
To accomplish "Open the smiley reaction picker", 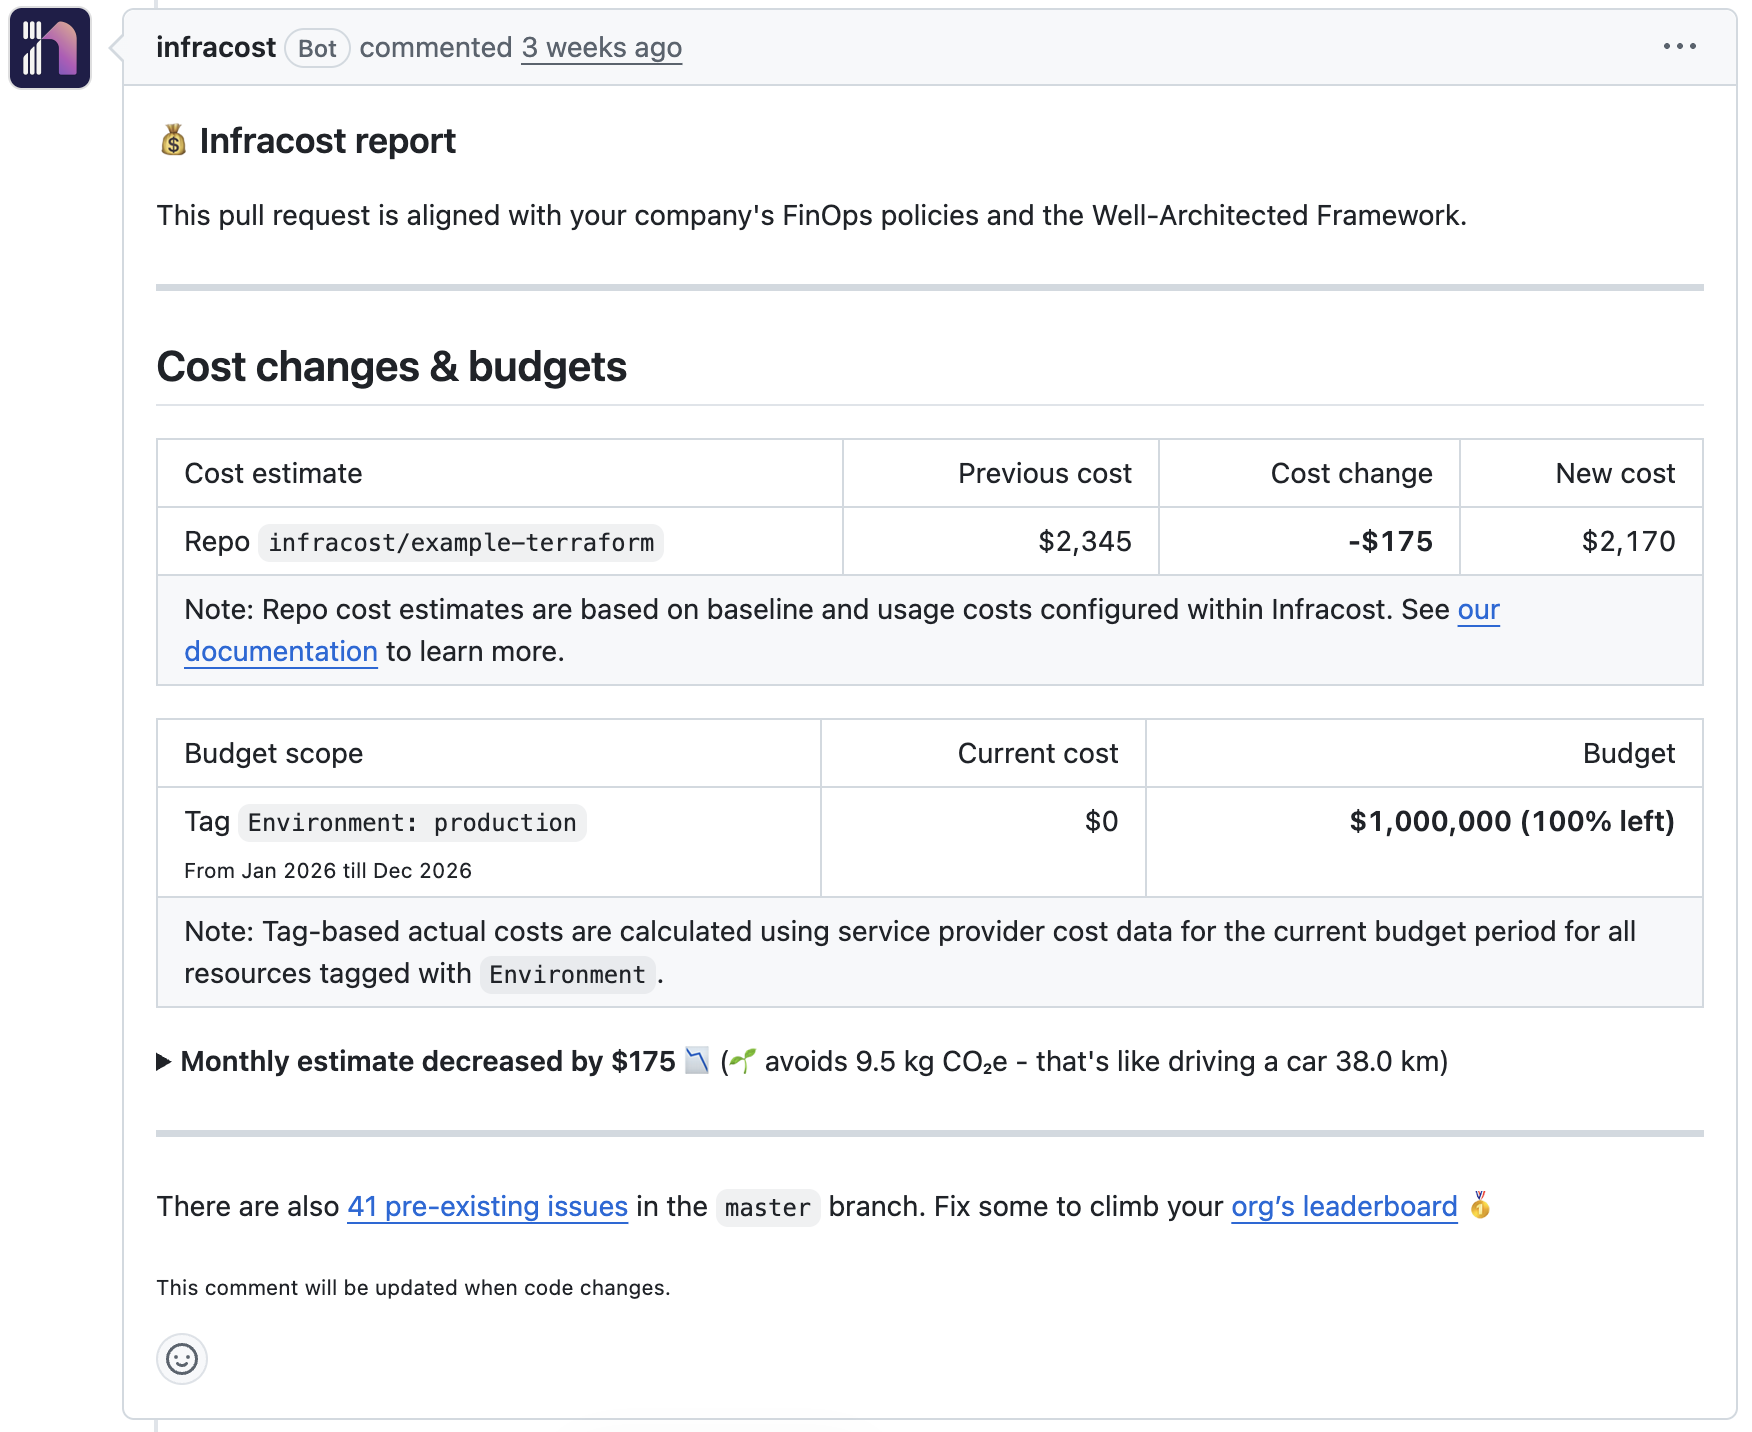I will [x=181, y=1360].
